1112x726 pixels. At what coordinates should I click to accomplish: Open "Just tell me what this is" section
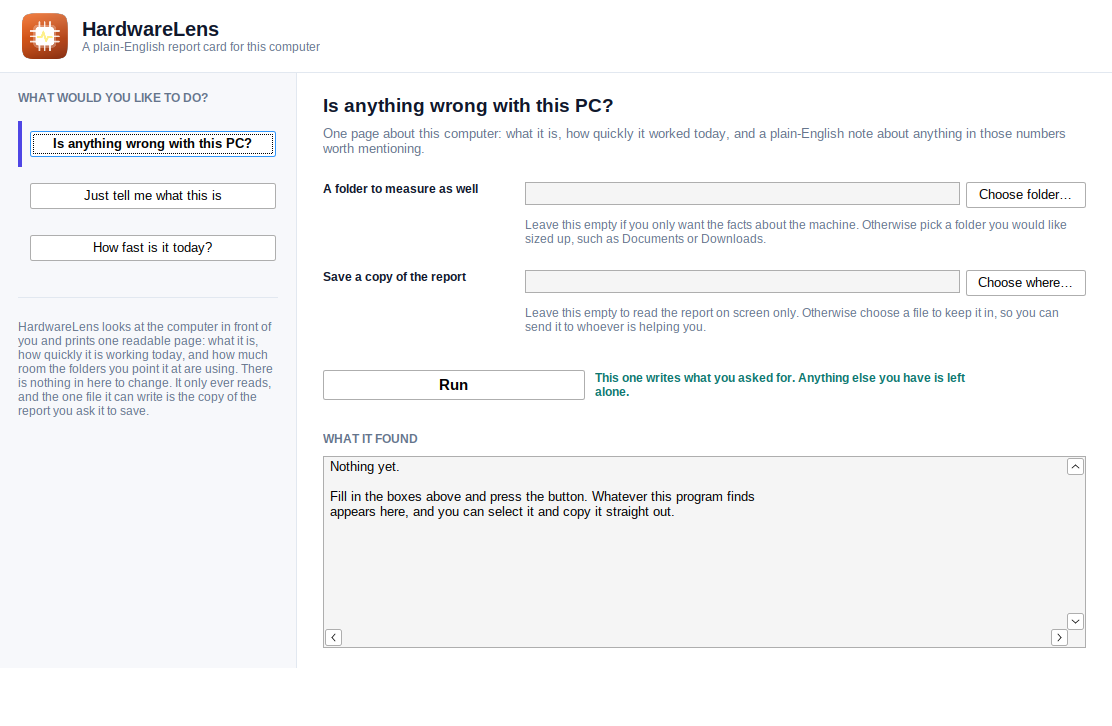pyautogui.click(x=152, y=196)
